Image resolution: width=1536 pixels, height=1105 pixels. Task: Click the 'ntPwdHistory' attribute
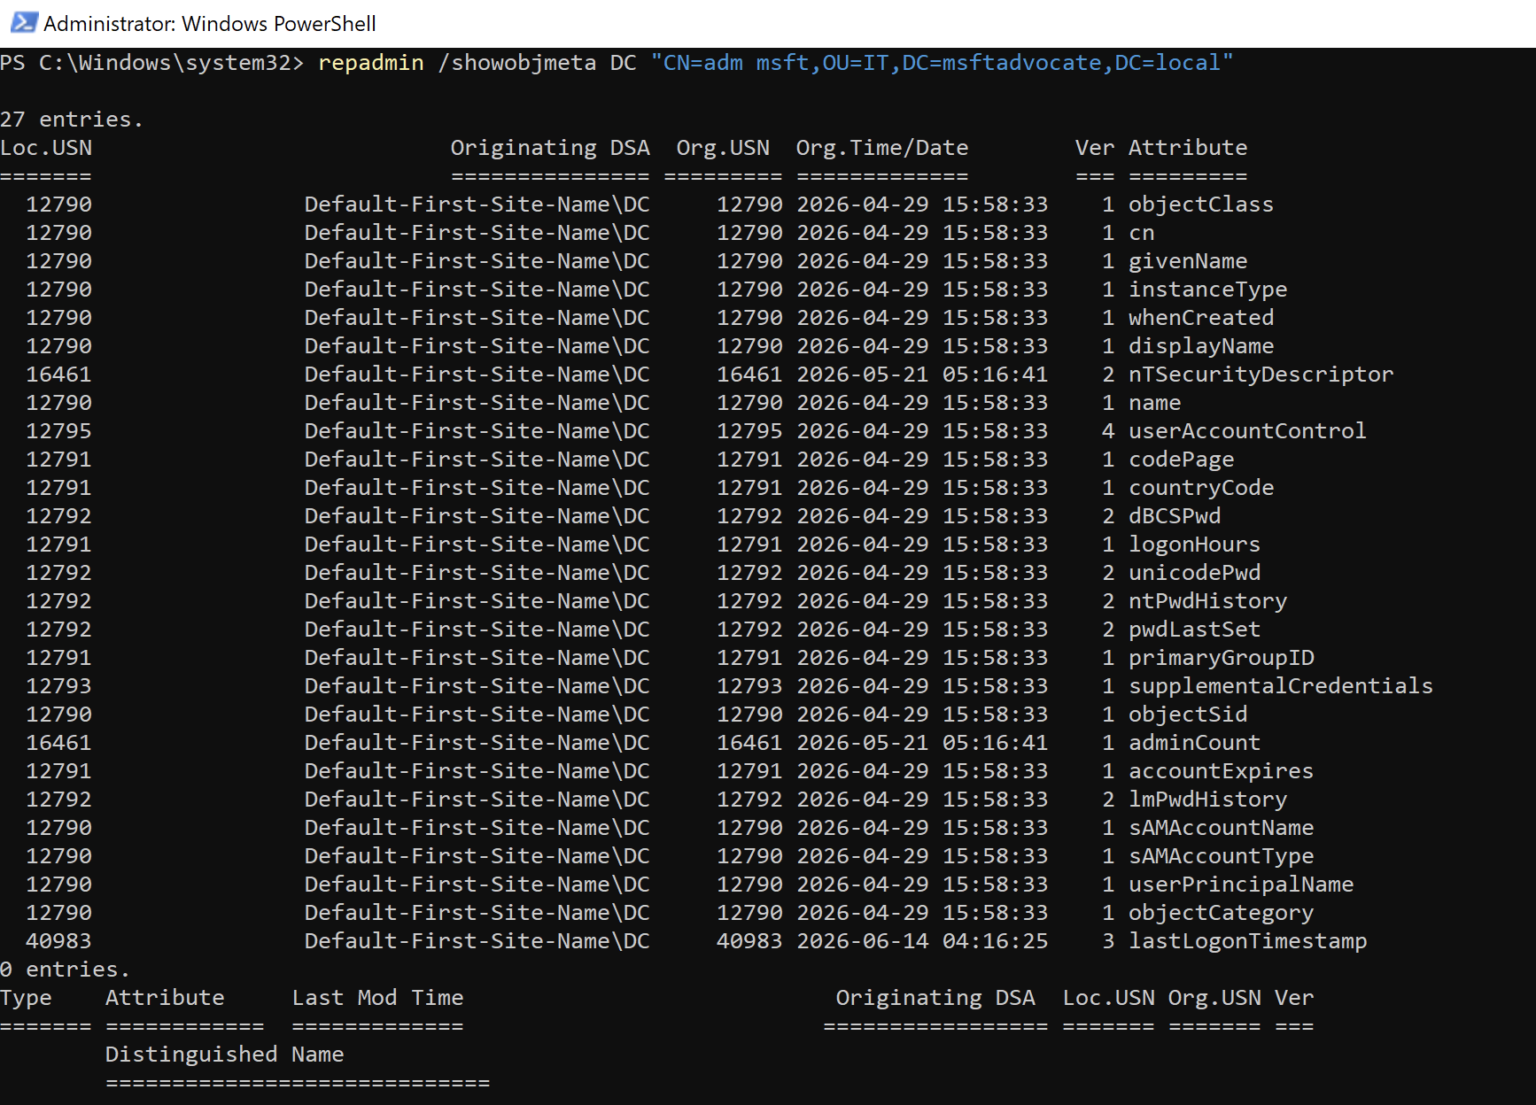click(x=1208, y=601)
